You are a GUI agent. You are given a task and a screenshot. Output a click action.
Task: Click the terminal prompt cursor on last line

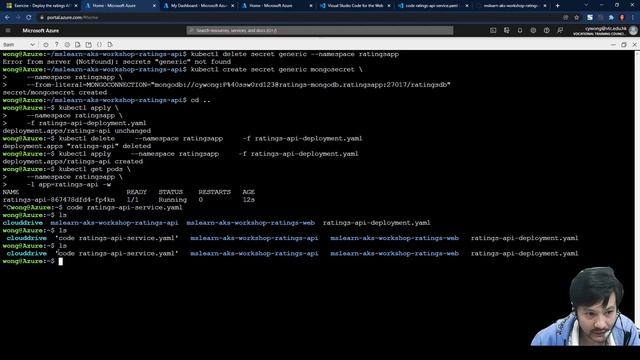point(60,261)
